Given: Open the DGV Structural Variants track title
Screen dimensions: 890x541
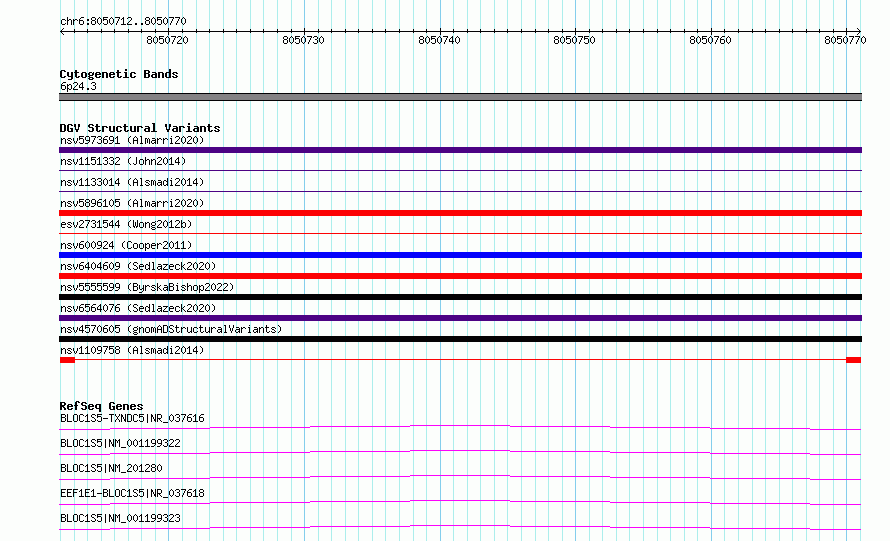Looking at the screenshot, I should (x=140, y=128).
